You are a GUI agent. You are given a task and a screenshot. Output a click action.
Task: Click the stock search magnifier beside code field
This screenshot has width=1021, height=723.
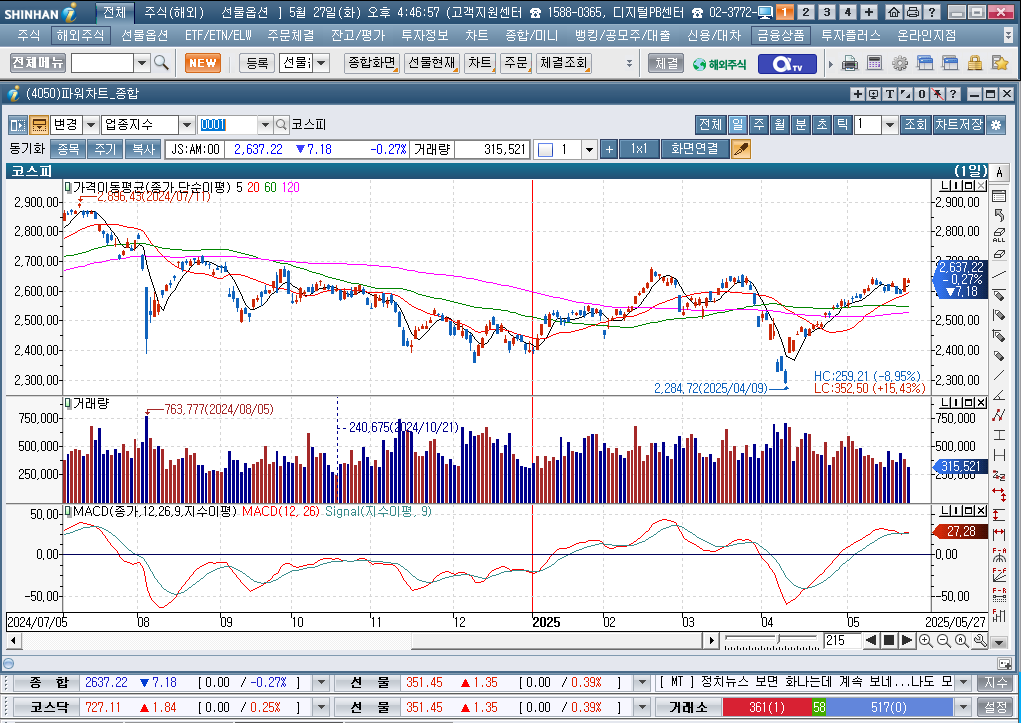(x=281, y=124)
